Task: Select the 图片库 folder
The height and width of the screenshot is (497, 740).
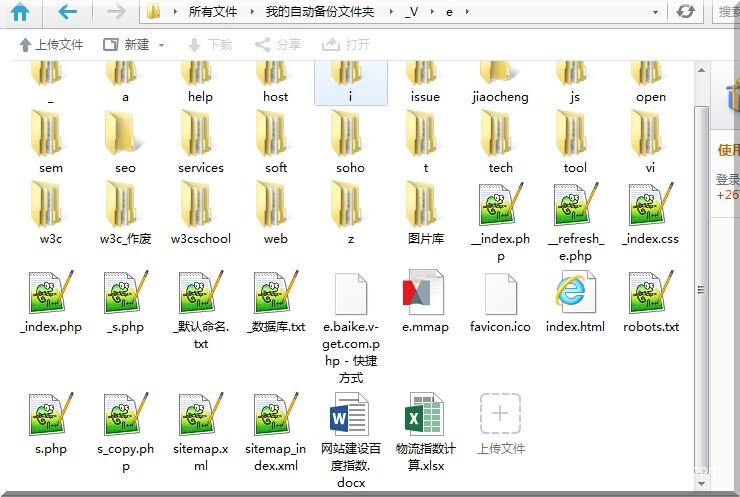Action: tap(425, 212)
